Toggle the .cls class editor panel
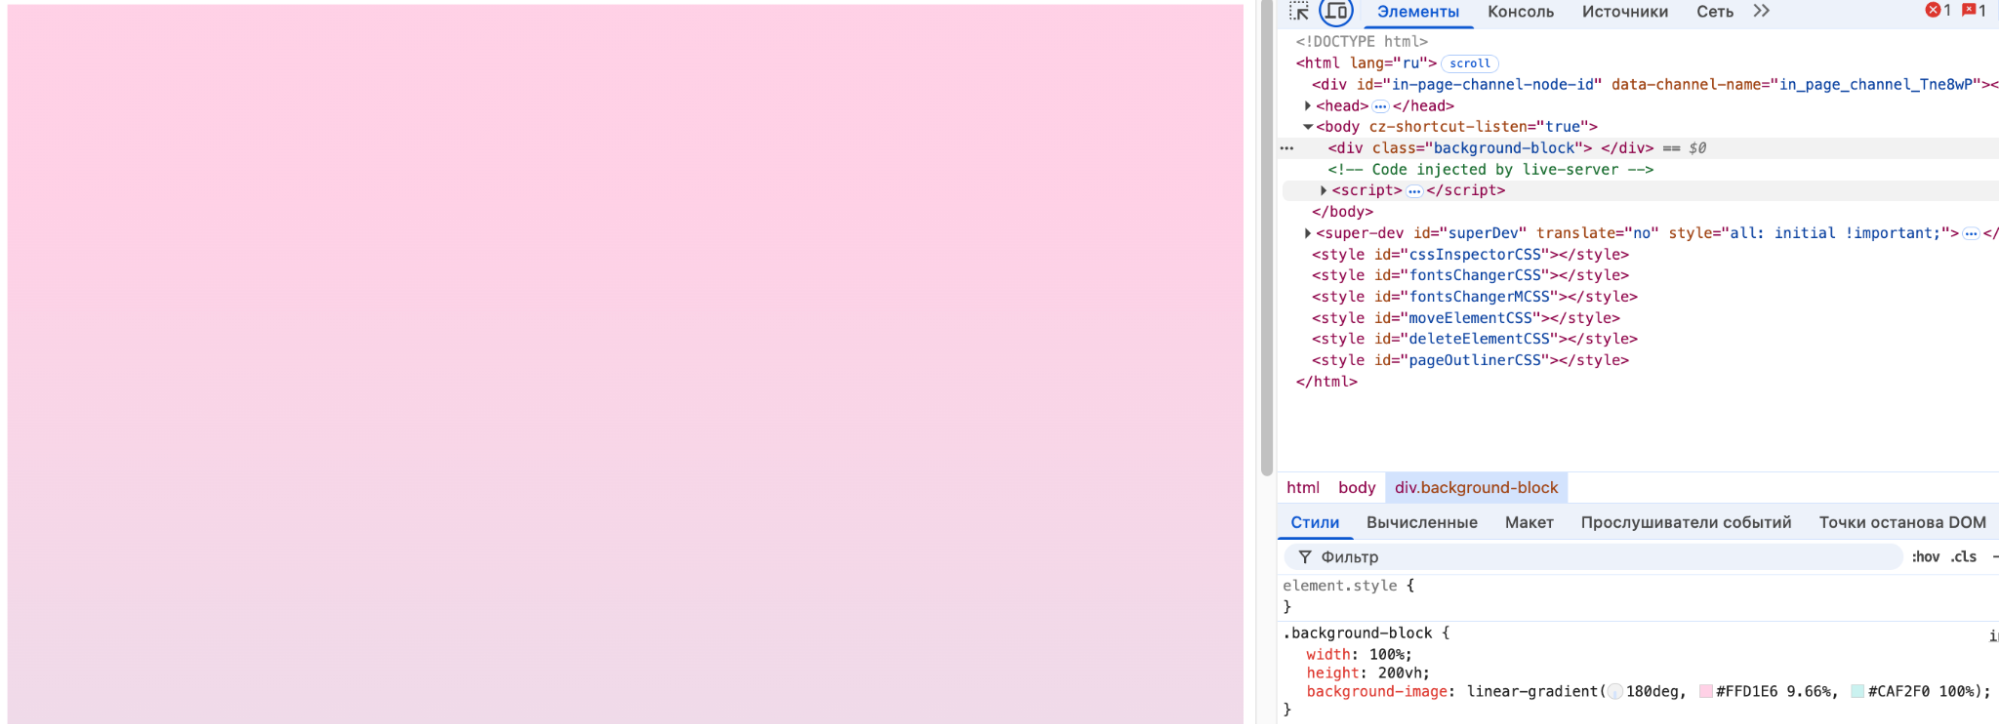 coord(1964,557)
